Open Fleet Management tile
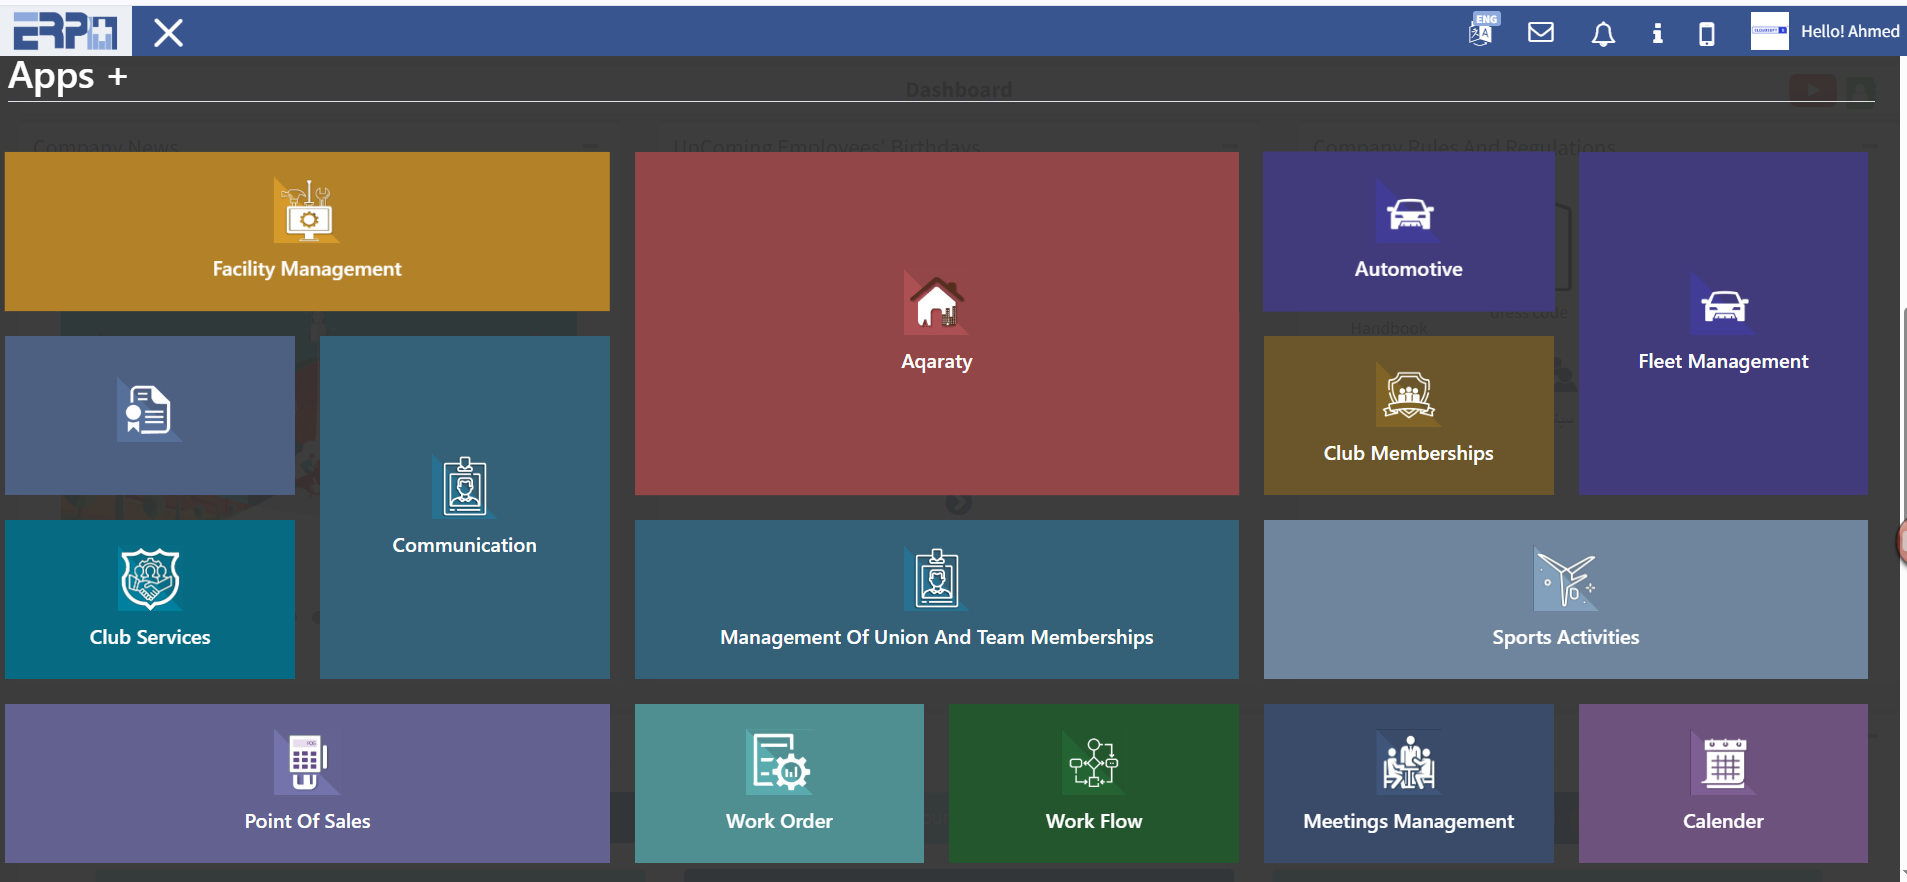The width and height of the screenshot is (1907, 882). [1722, 324]
